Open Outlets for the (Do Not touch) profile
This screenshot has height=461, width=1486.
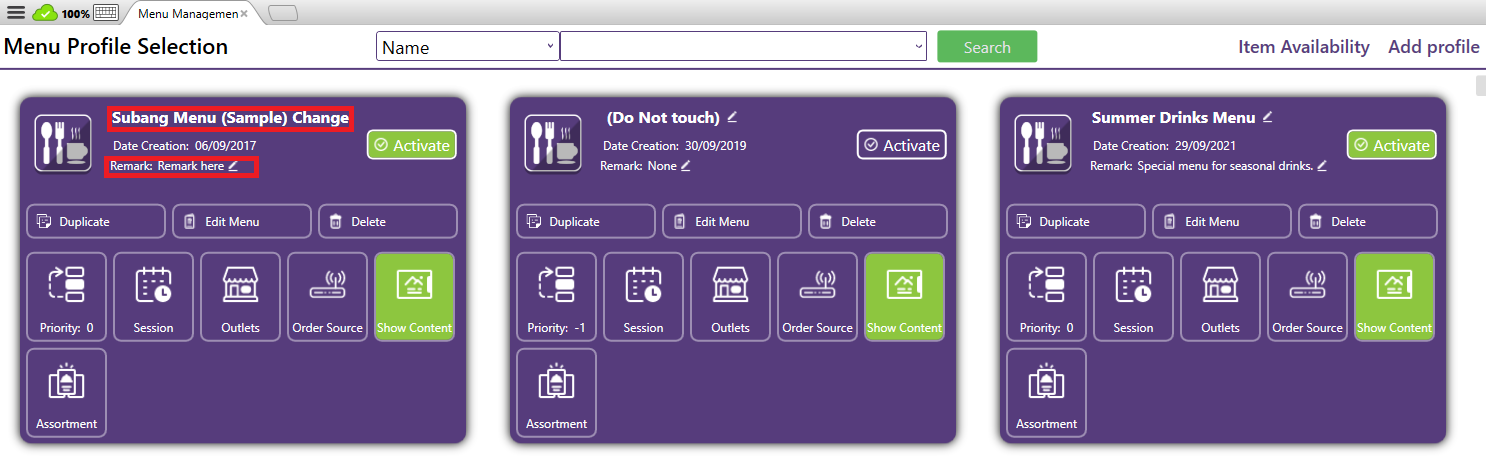click(x=730, y=296)
